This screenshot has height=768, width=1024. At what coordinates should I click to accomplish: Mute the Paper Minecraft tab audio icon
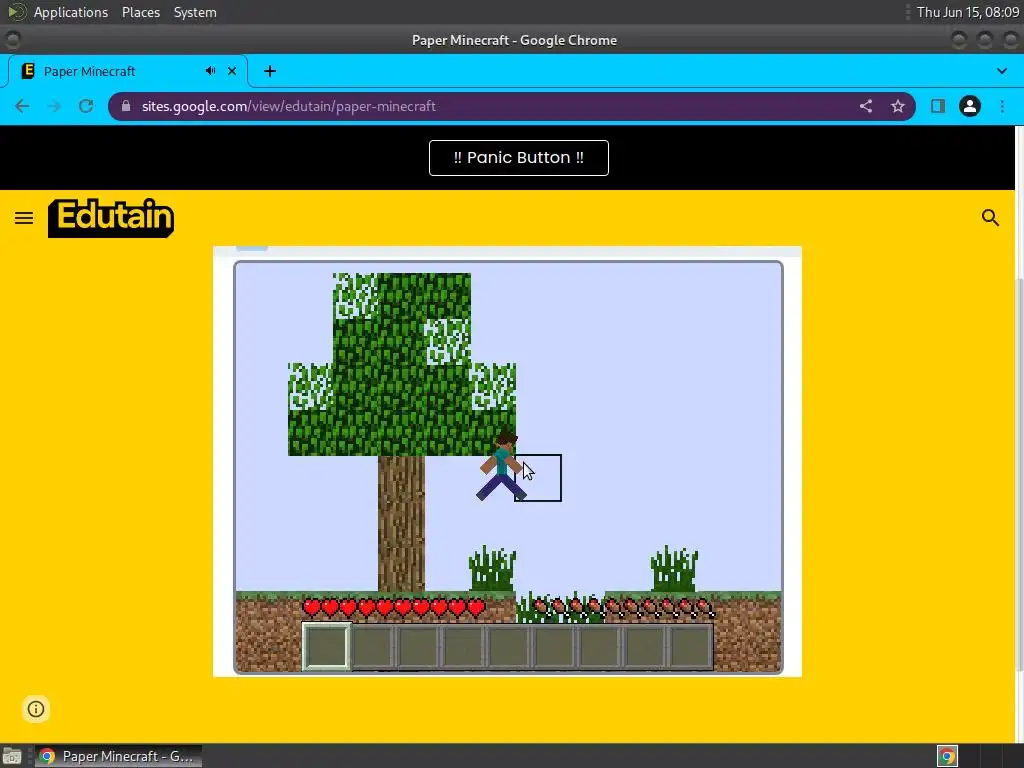click(210, 71)
